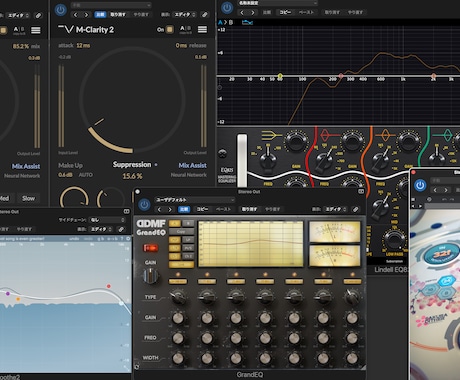Click the 15.6 % suppression value

point(132,176)
